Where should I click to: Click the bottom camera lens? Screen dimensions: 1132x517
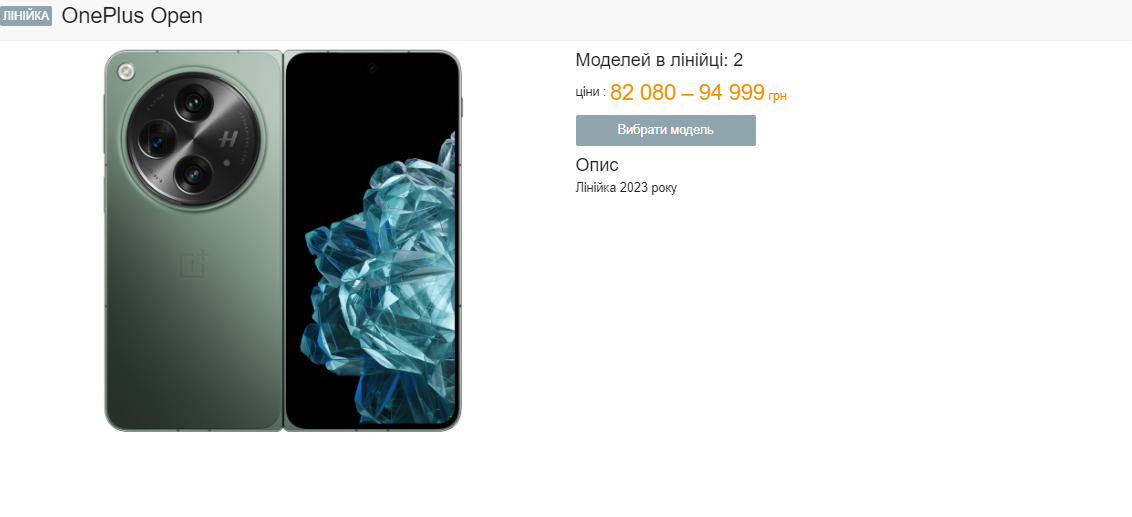pyautogui.click(x=192, y=174)
